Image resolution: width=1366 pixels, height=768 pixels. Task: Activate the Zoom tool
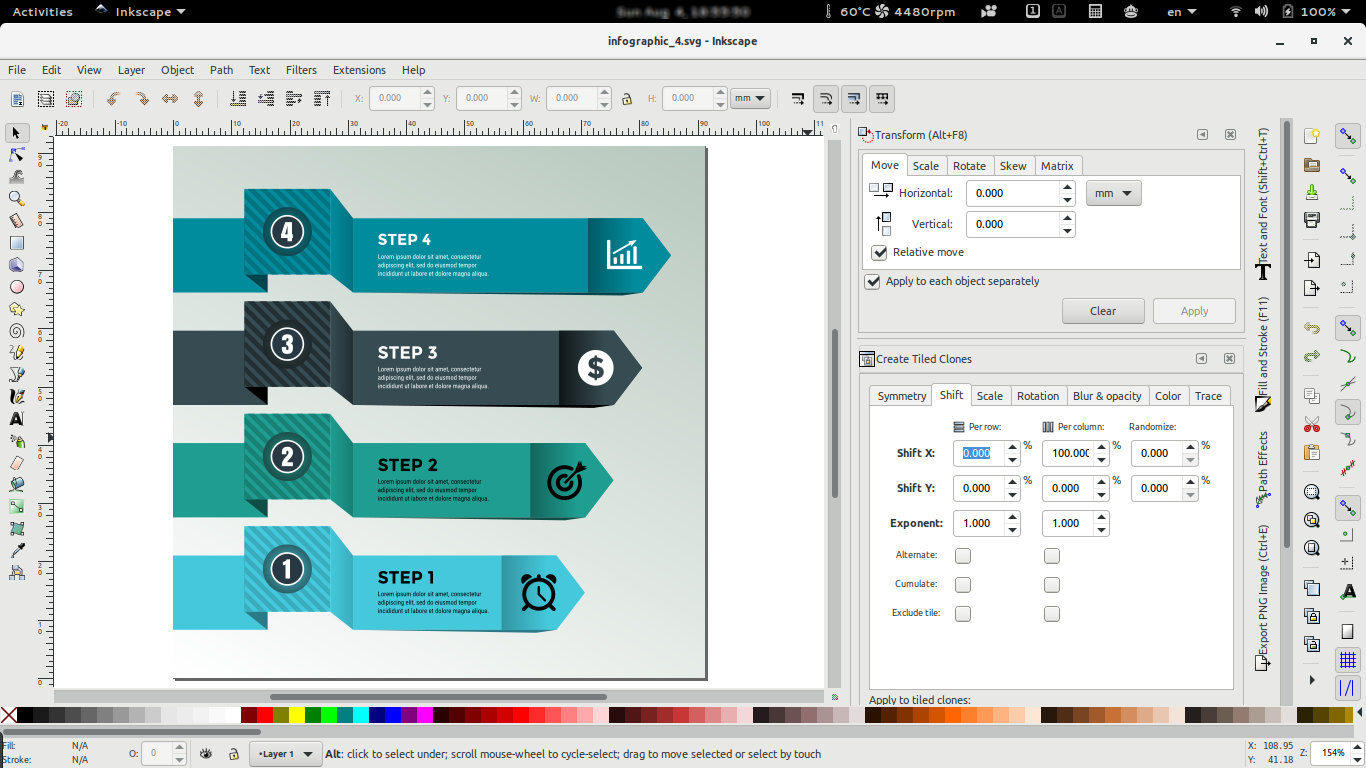pyautogui.click(x=15, y=198)
